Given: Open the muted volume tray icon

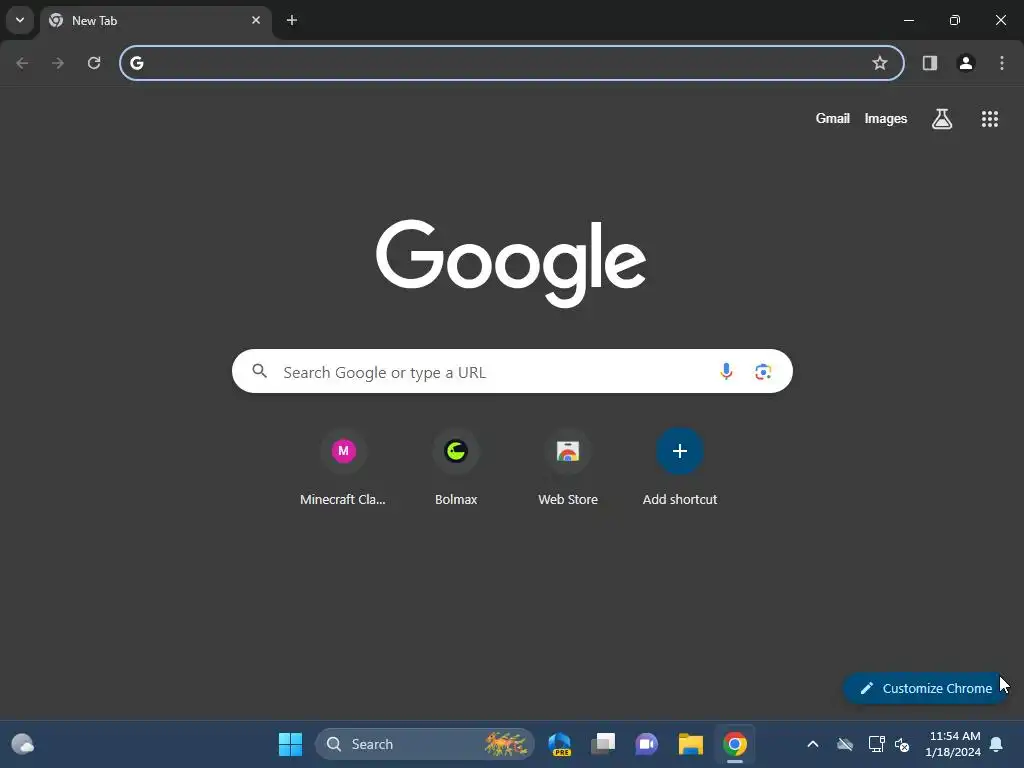Looking at the screenshot, I should (902, 744).
